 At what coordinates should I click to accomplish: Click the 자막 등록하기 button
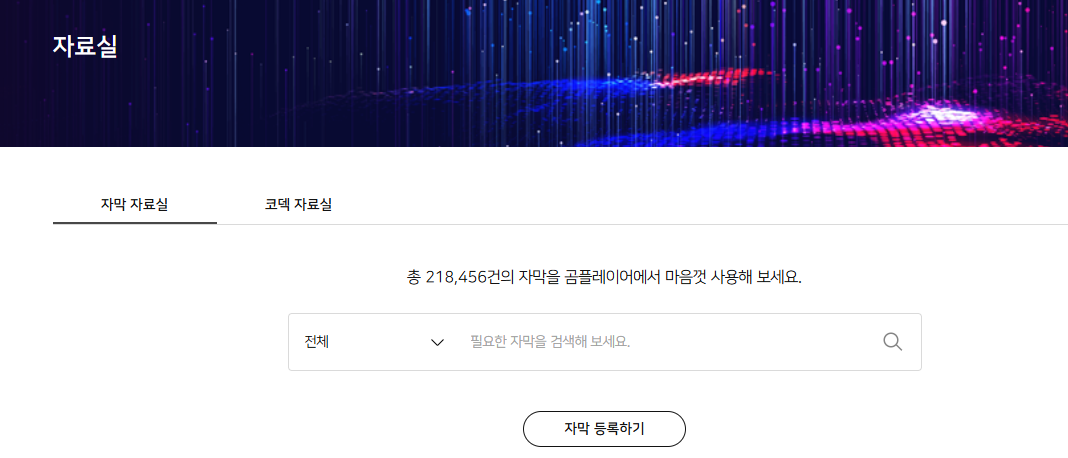pyautogui.click(x=604, y=429)
